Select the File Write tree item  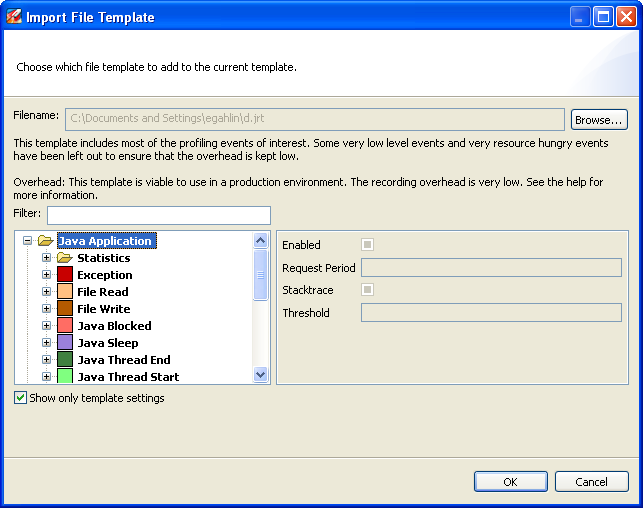(104, 309)
